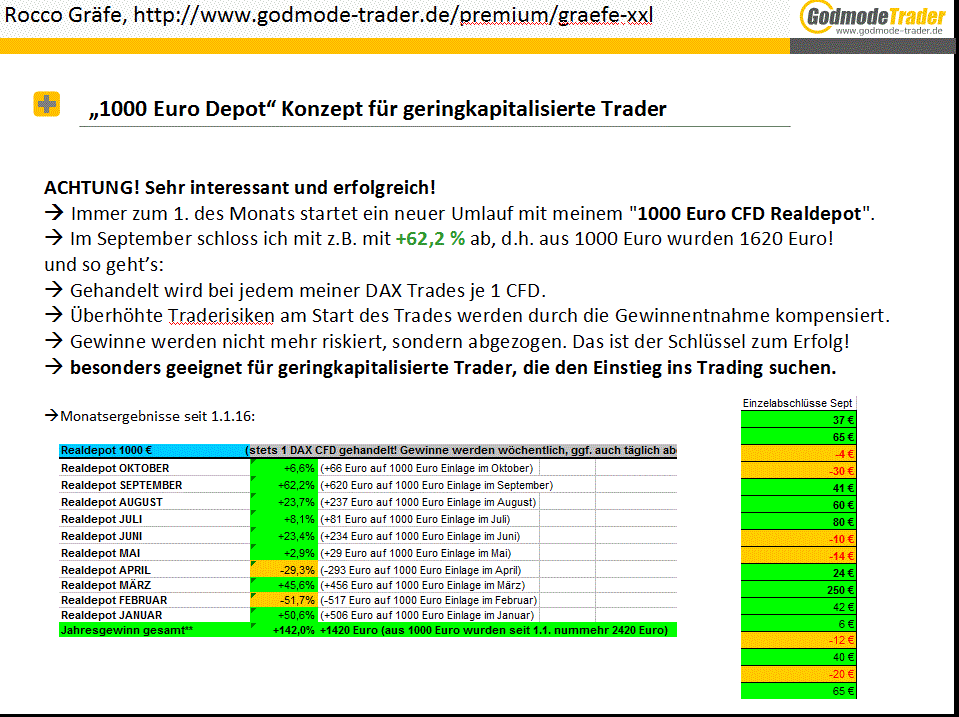This screenshot has height=717, width=959.
Task: Click "ACHTUNG! Sehr interessant und erfolgreich!"
Action: 240,187
